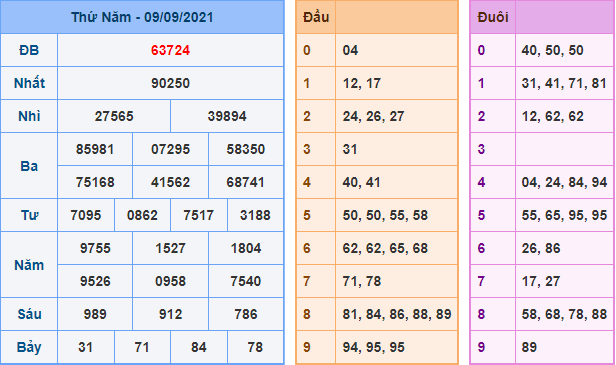Click Đuôi values 12, 62, 62
616x365 pixels.
(552, 116)
